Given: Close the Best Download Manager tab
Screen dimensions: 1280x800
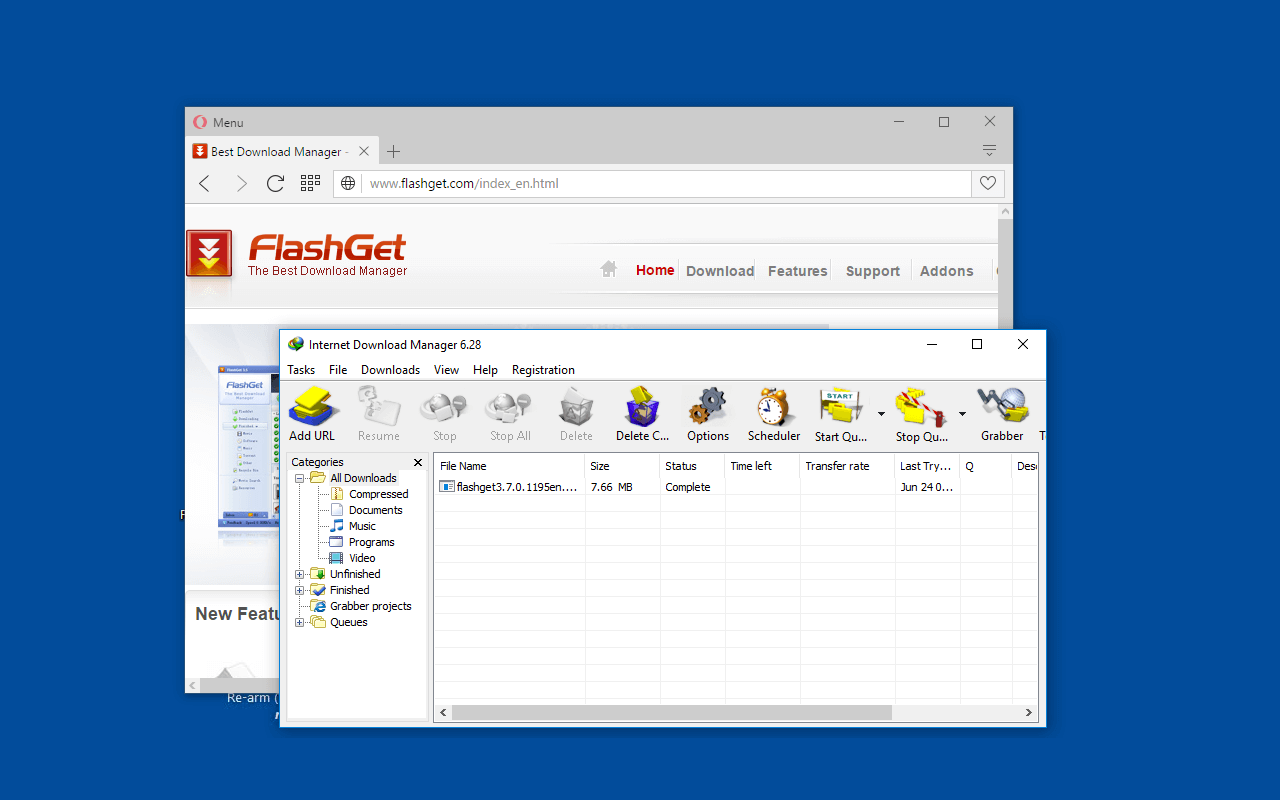Looking at the screenshot, I should point(364,152).
